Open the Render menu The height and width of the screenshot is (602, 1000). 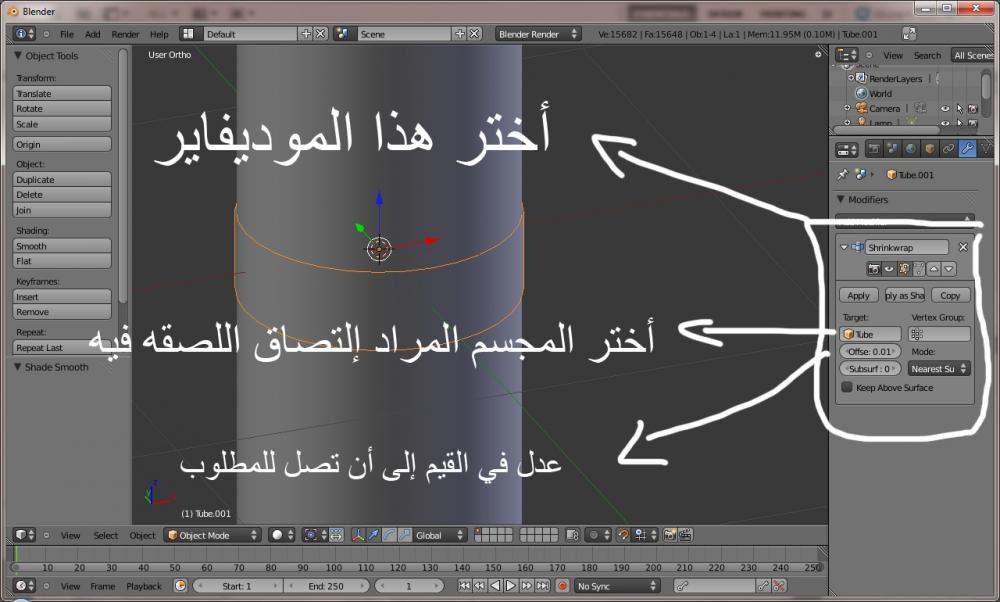(125, 34)
